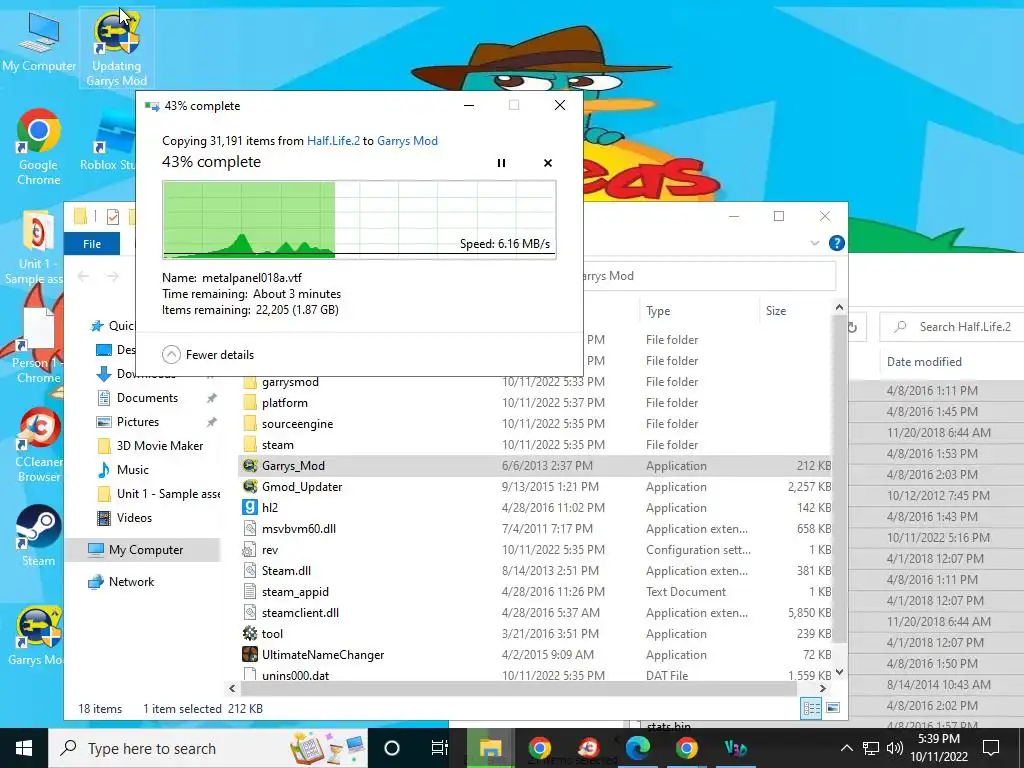
Task: Open File Explorer on taskbar
Action: tap(490, 748)
